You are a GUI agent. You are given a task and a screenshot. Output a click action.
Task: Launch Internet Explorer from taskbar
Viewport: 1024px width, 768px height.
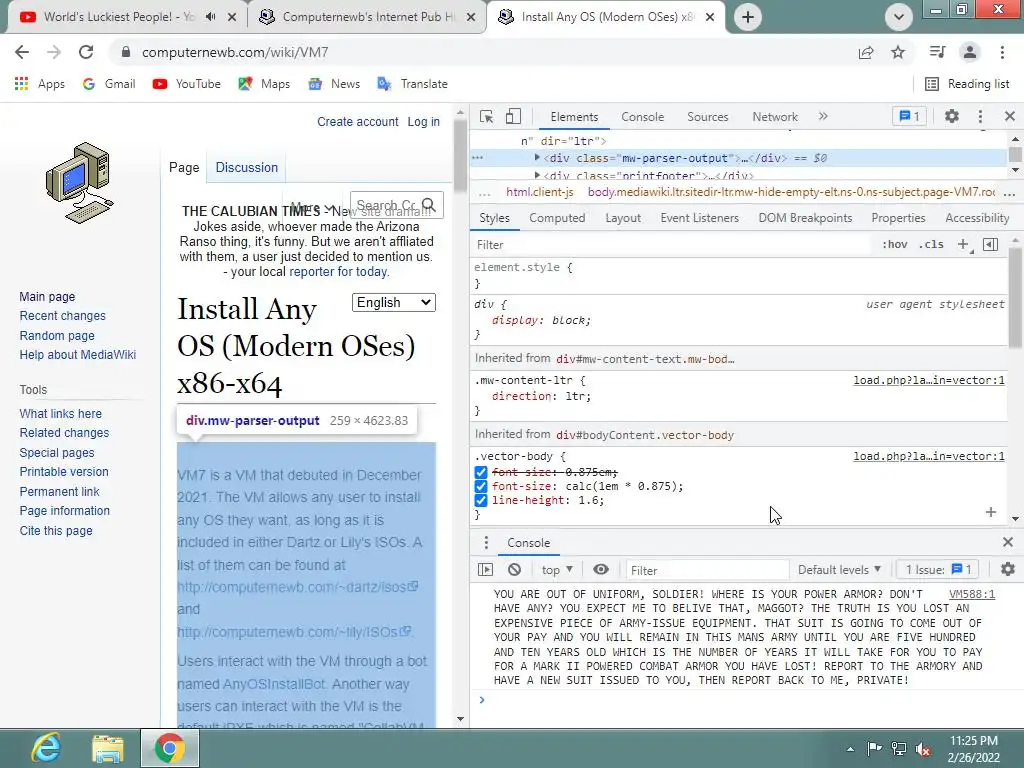pyautogui.click(x=46, y=748)
